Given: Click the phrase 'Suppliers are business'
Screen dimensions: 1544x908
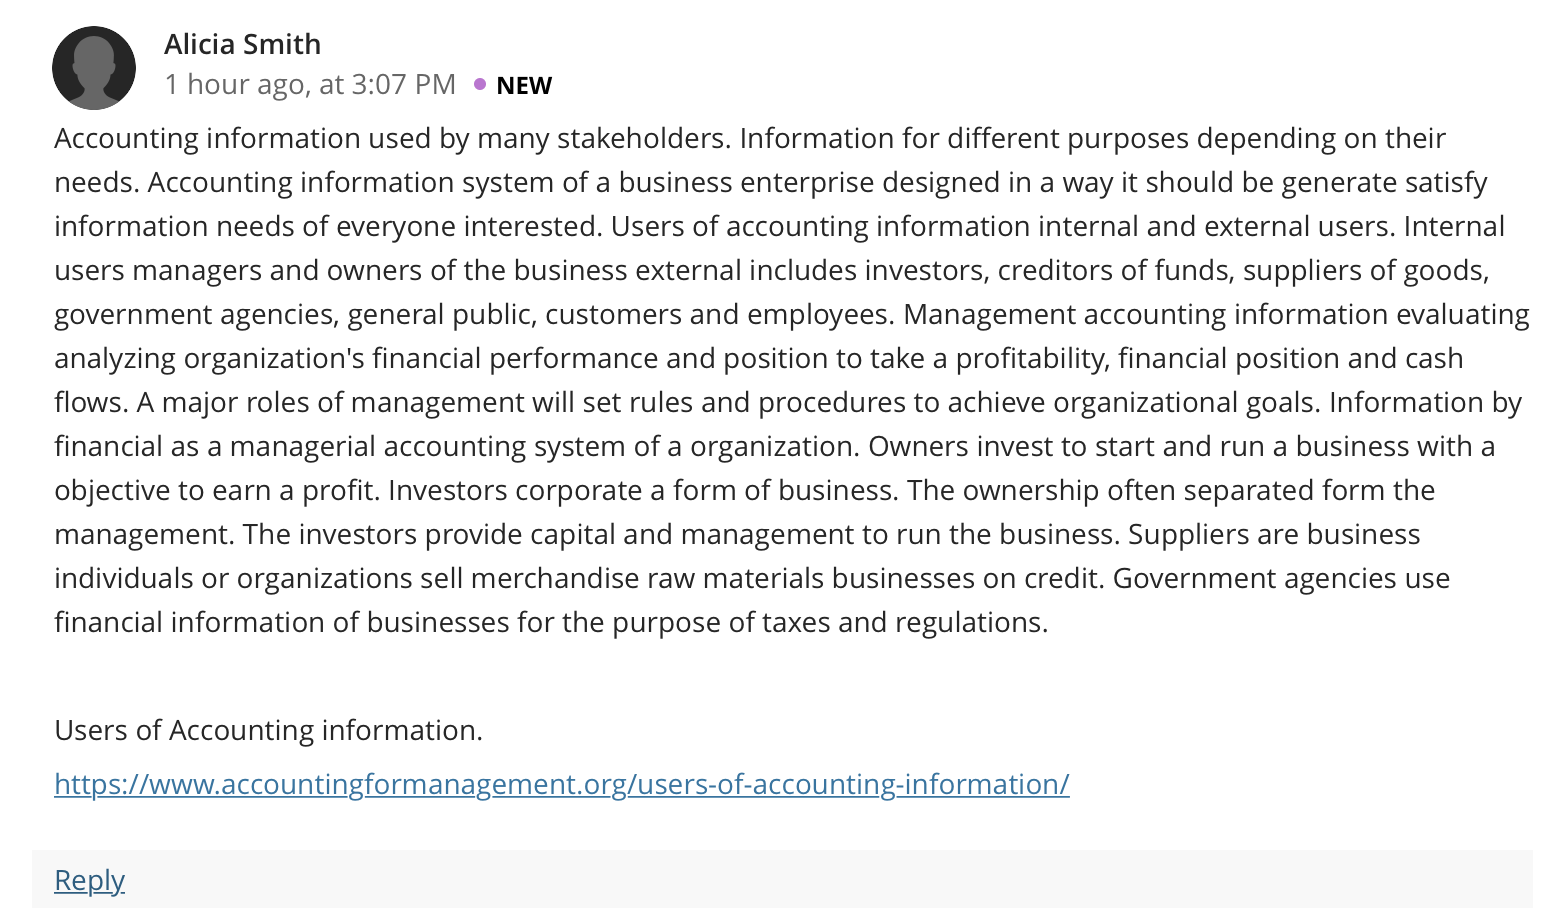Looking at the screenshot, I should [x=1274, y=534].
